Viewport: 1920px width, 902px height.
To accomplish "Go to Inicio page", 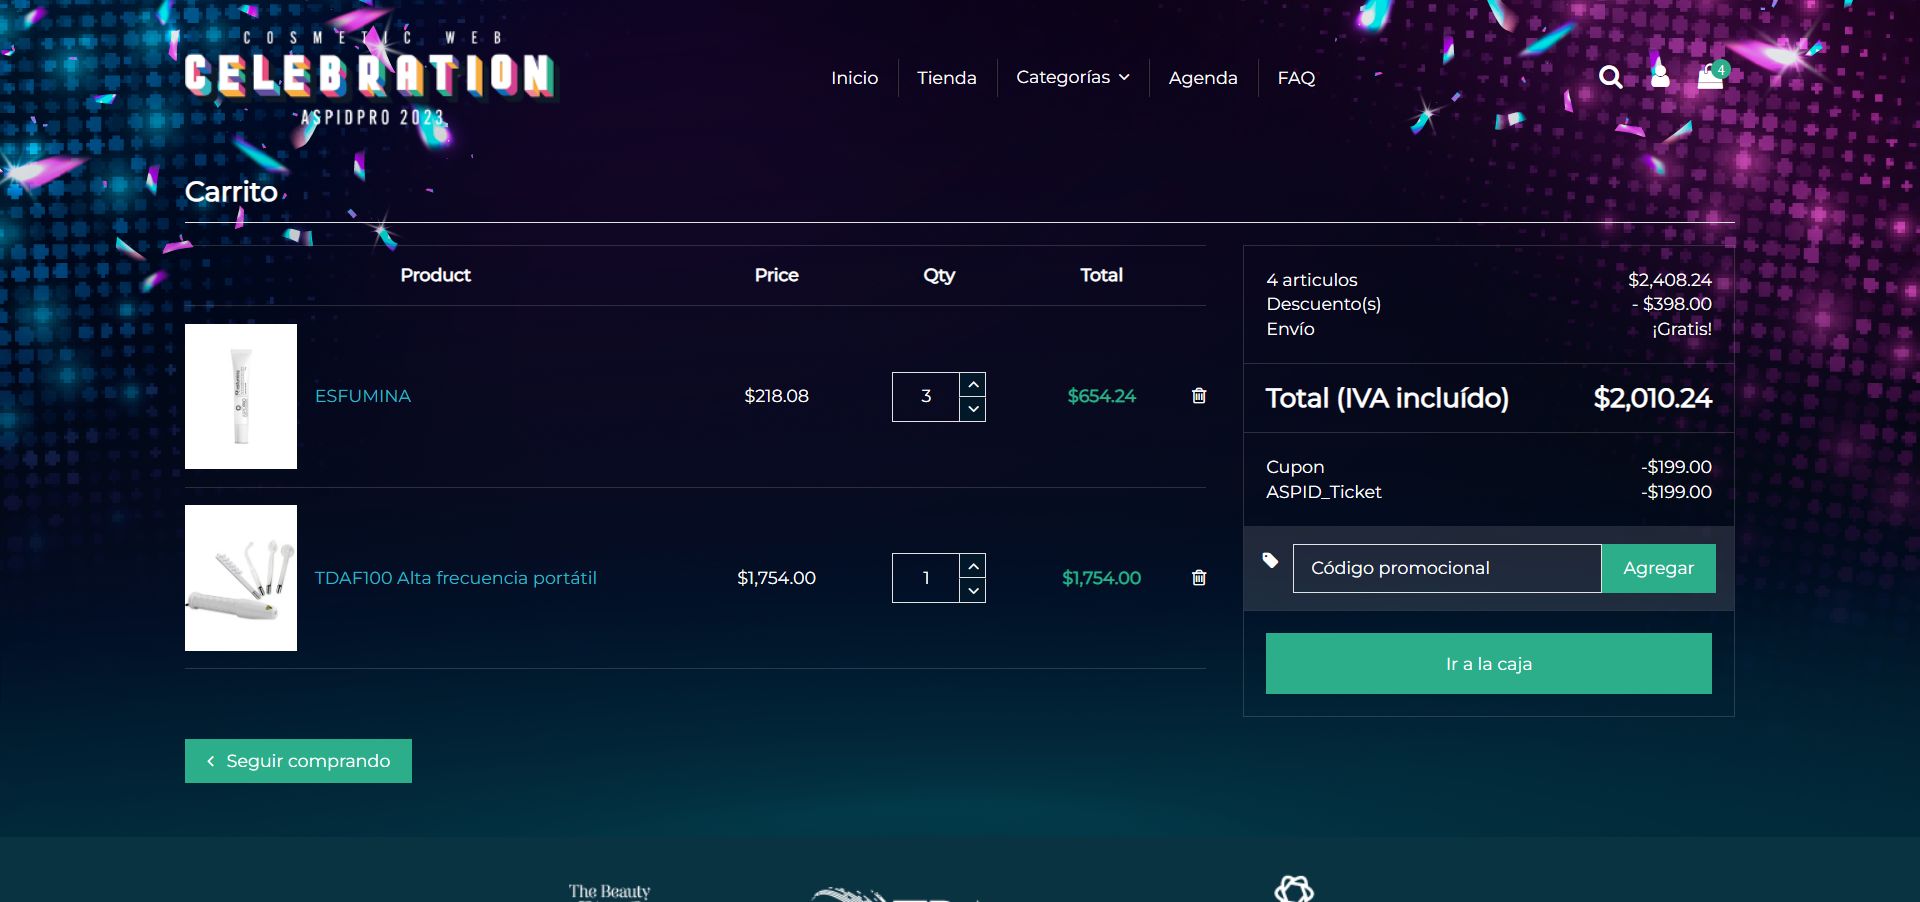I will pos(854,78).
